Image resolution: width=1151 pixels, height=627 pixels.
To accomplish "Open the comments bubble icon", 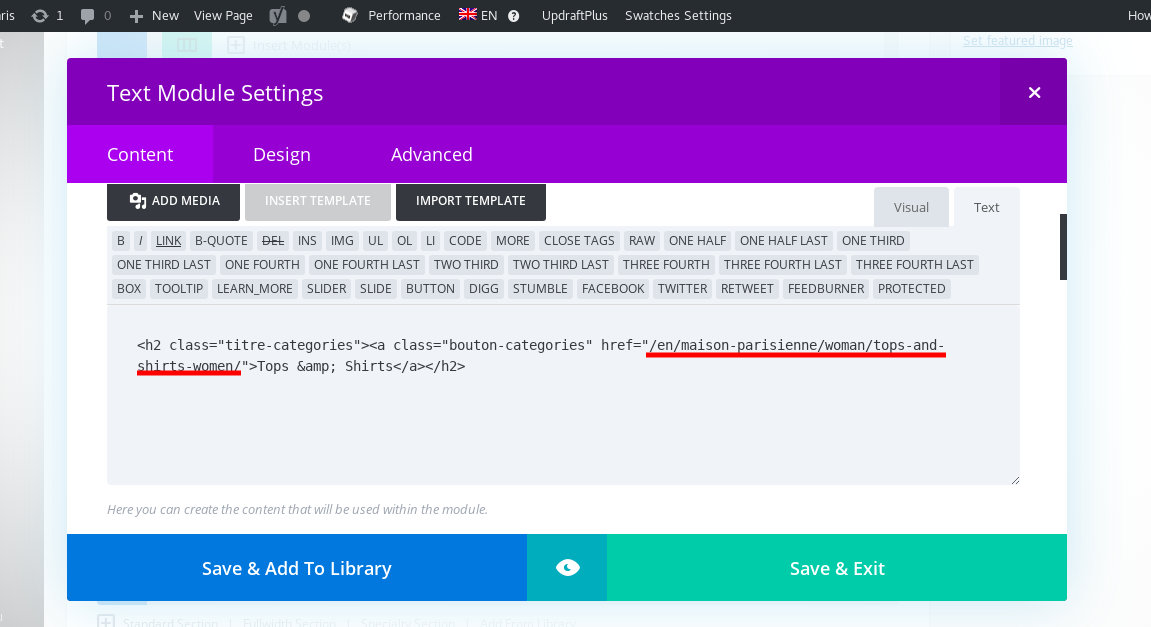I will (87, 15).
